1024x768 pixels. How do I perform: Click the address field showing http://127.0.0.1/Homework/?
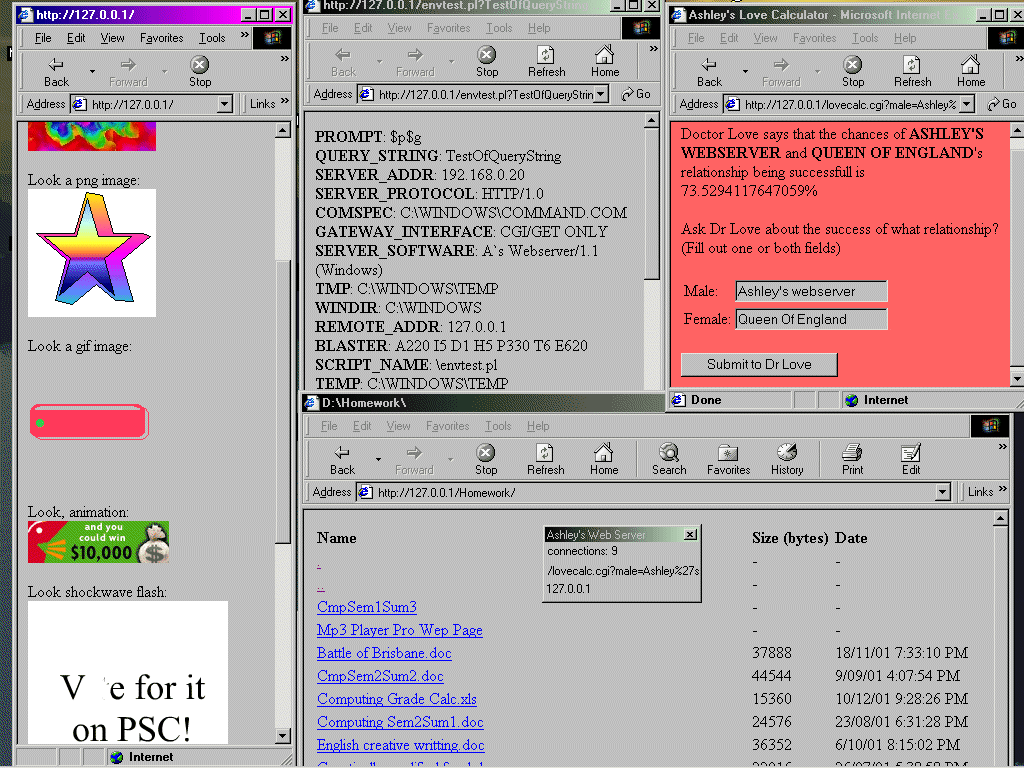pos(647,492)
